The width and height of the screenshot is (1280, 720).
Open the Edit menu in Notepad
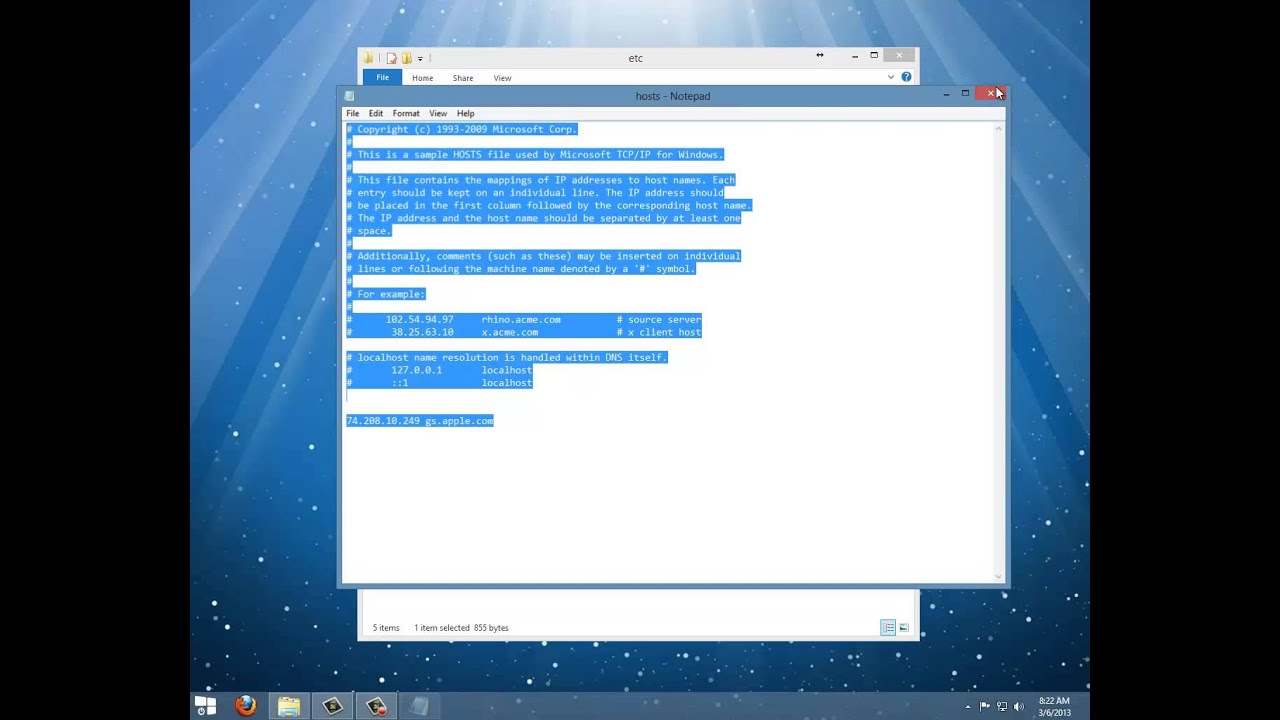[375, 113]
